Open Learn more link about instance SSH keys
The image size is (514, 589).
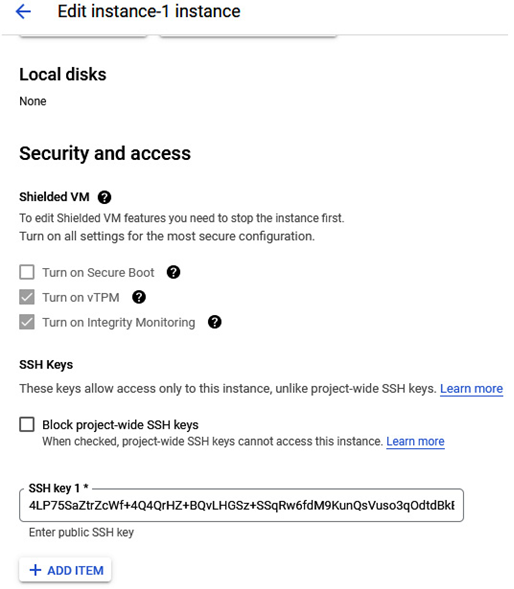coord(471,388)
